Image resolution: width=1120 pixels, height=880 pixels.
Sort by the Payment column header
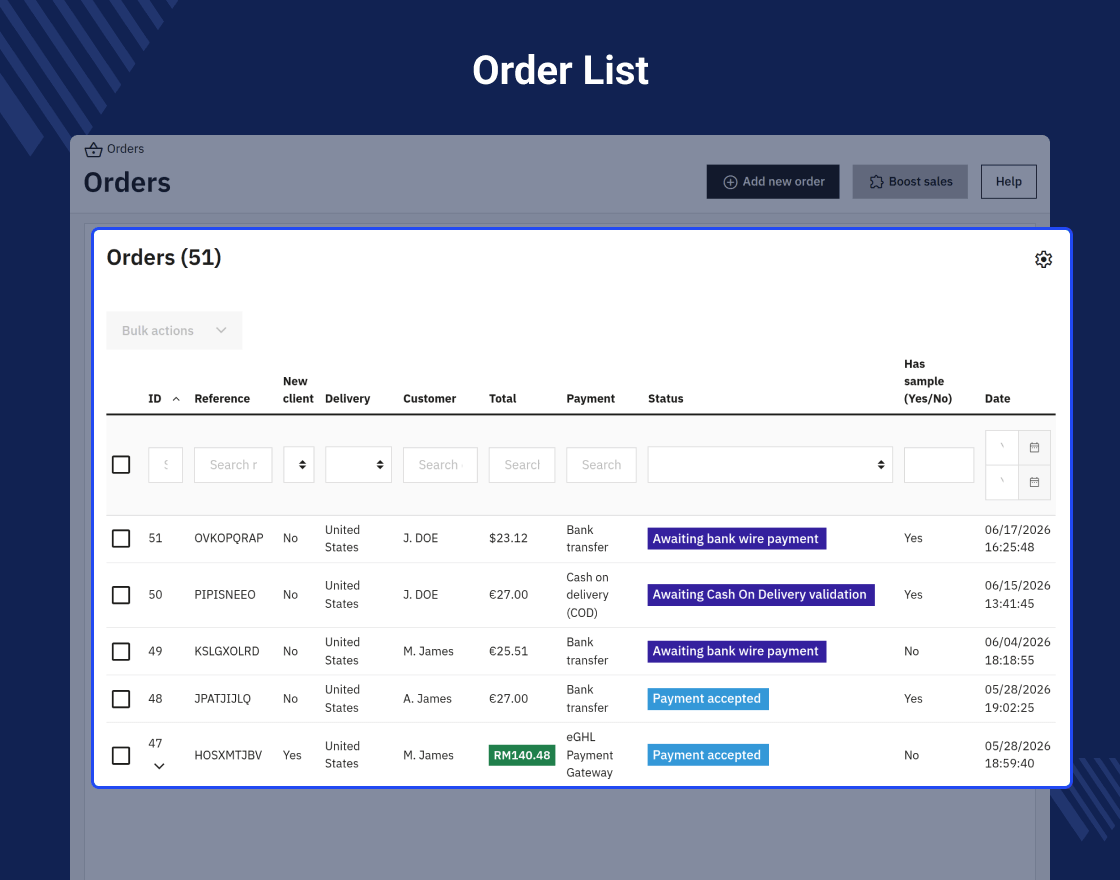pos(591,399)
